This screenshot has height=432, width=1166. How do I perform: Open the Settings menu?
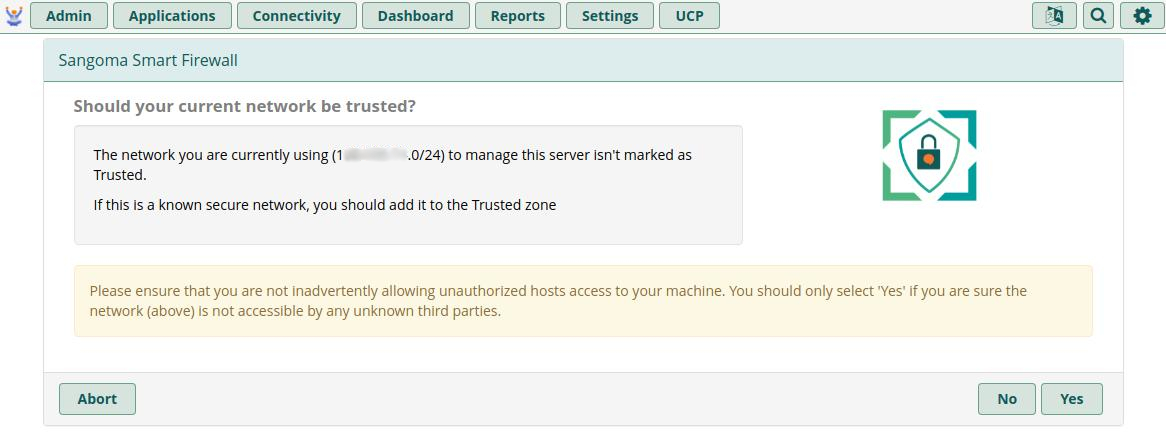[x=610, y=16]
